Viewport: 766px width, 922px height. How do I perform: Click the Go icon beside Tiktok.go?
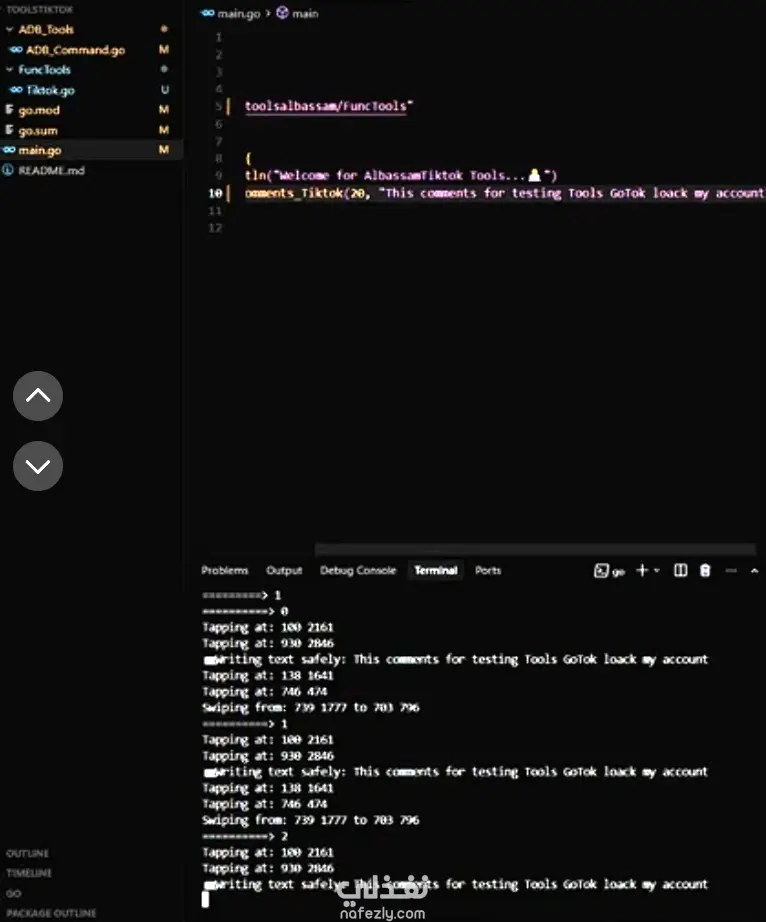pos(16,90)
